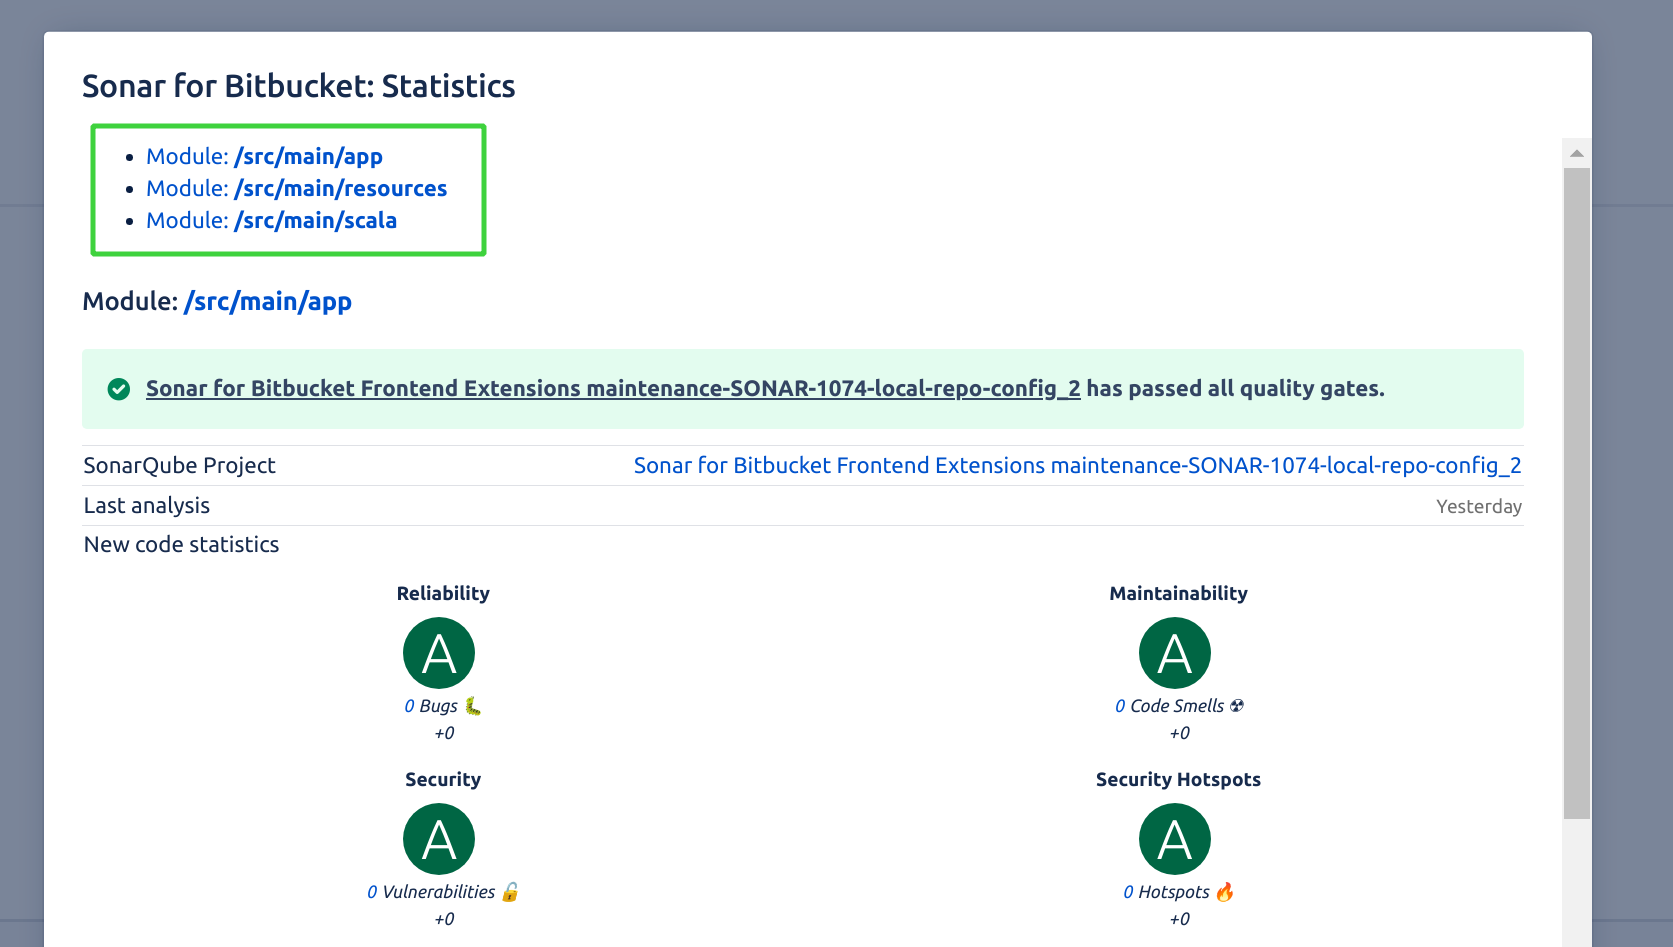Open the 0 Bugs count link
Viewport: 1673px width, 947px height.
pos(409,706)
